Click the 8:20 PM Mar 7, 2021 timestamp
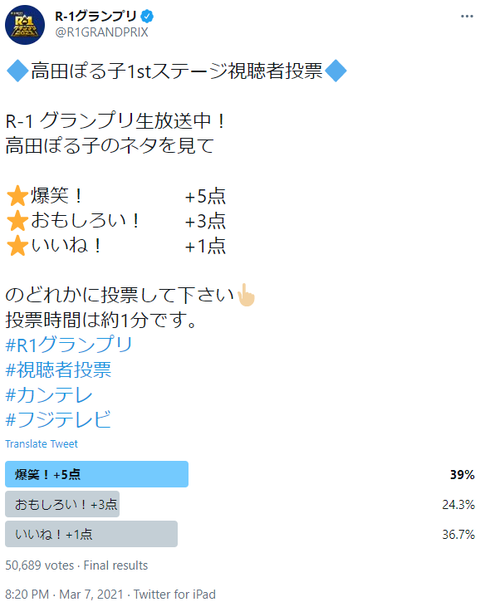 pyautogui.click(x=64, y=594)
